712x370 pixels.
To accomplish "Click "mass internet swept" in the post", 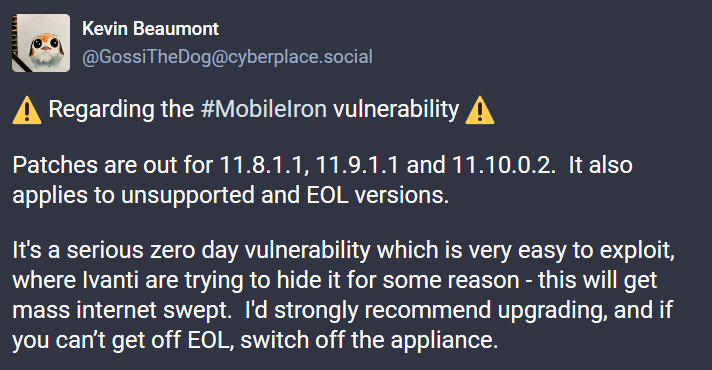I will (122, 310).
